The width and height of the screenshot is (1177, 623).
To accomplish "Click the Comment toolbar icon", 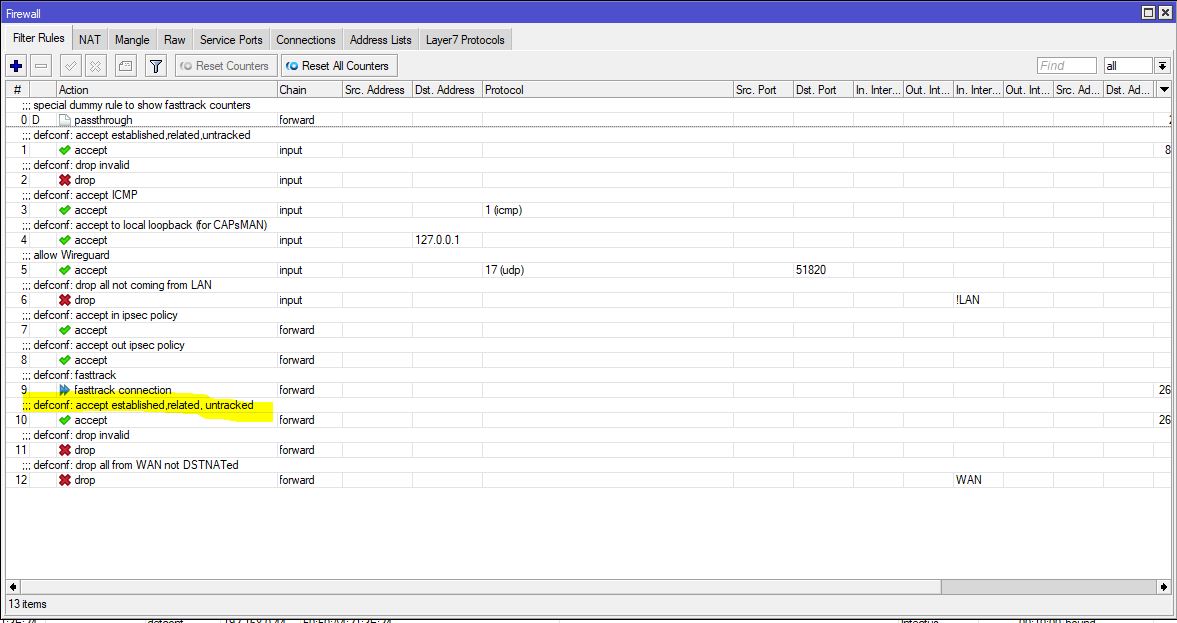I will (125, 66).
